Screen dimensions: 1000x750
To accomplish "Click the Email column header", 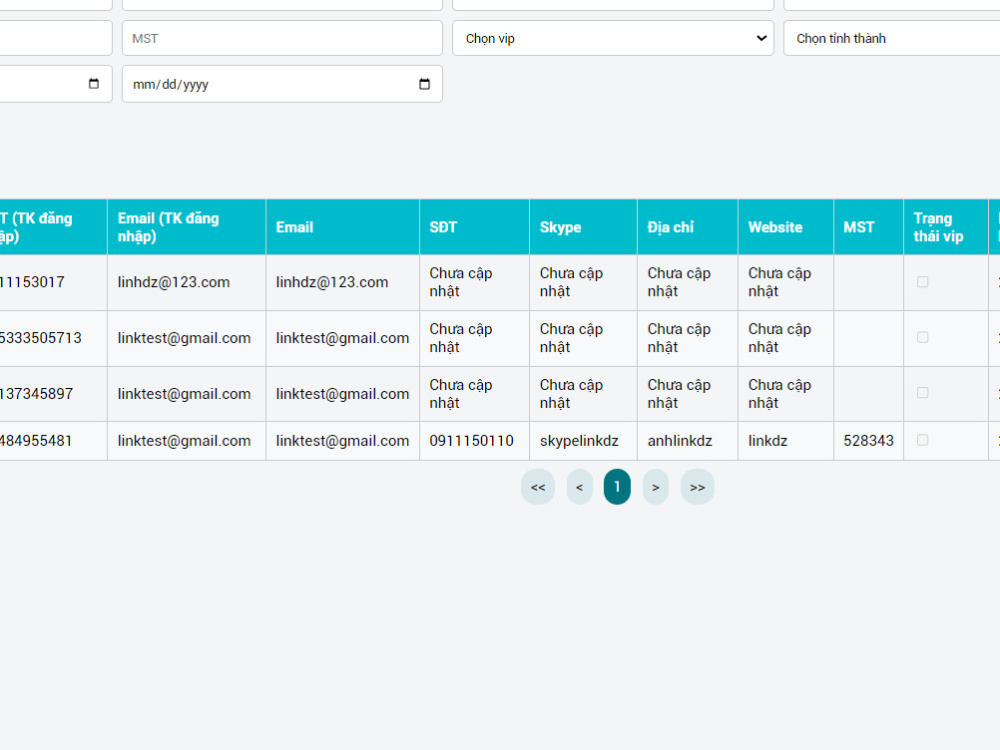I will (342, 227).
